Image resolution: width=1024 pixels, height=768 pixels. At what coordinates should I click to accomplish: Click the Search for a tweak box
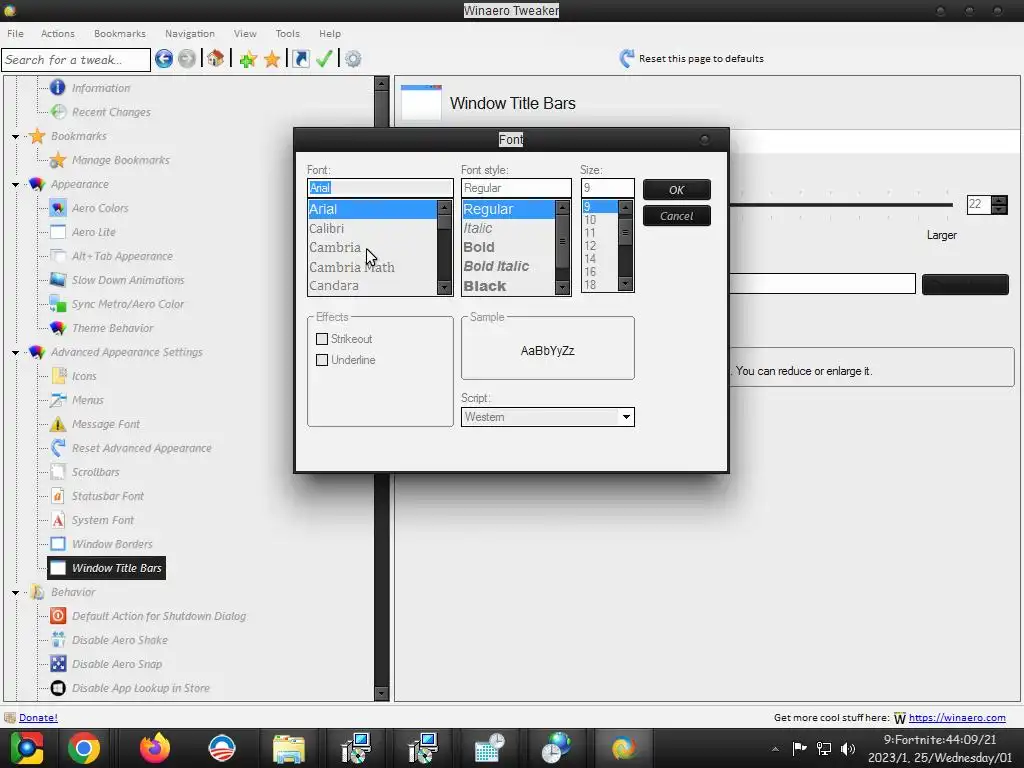point(76,60)
